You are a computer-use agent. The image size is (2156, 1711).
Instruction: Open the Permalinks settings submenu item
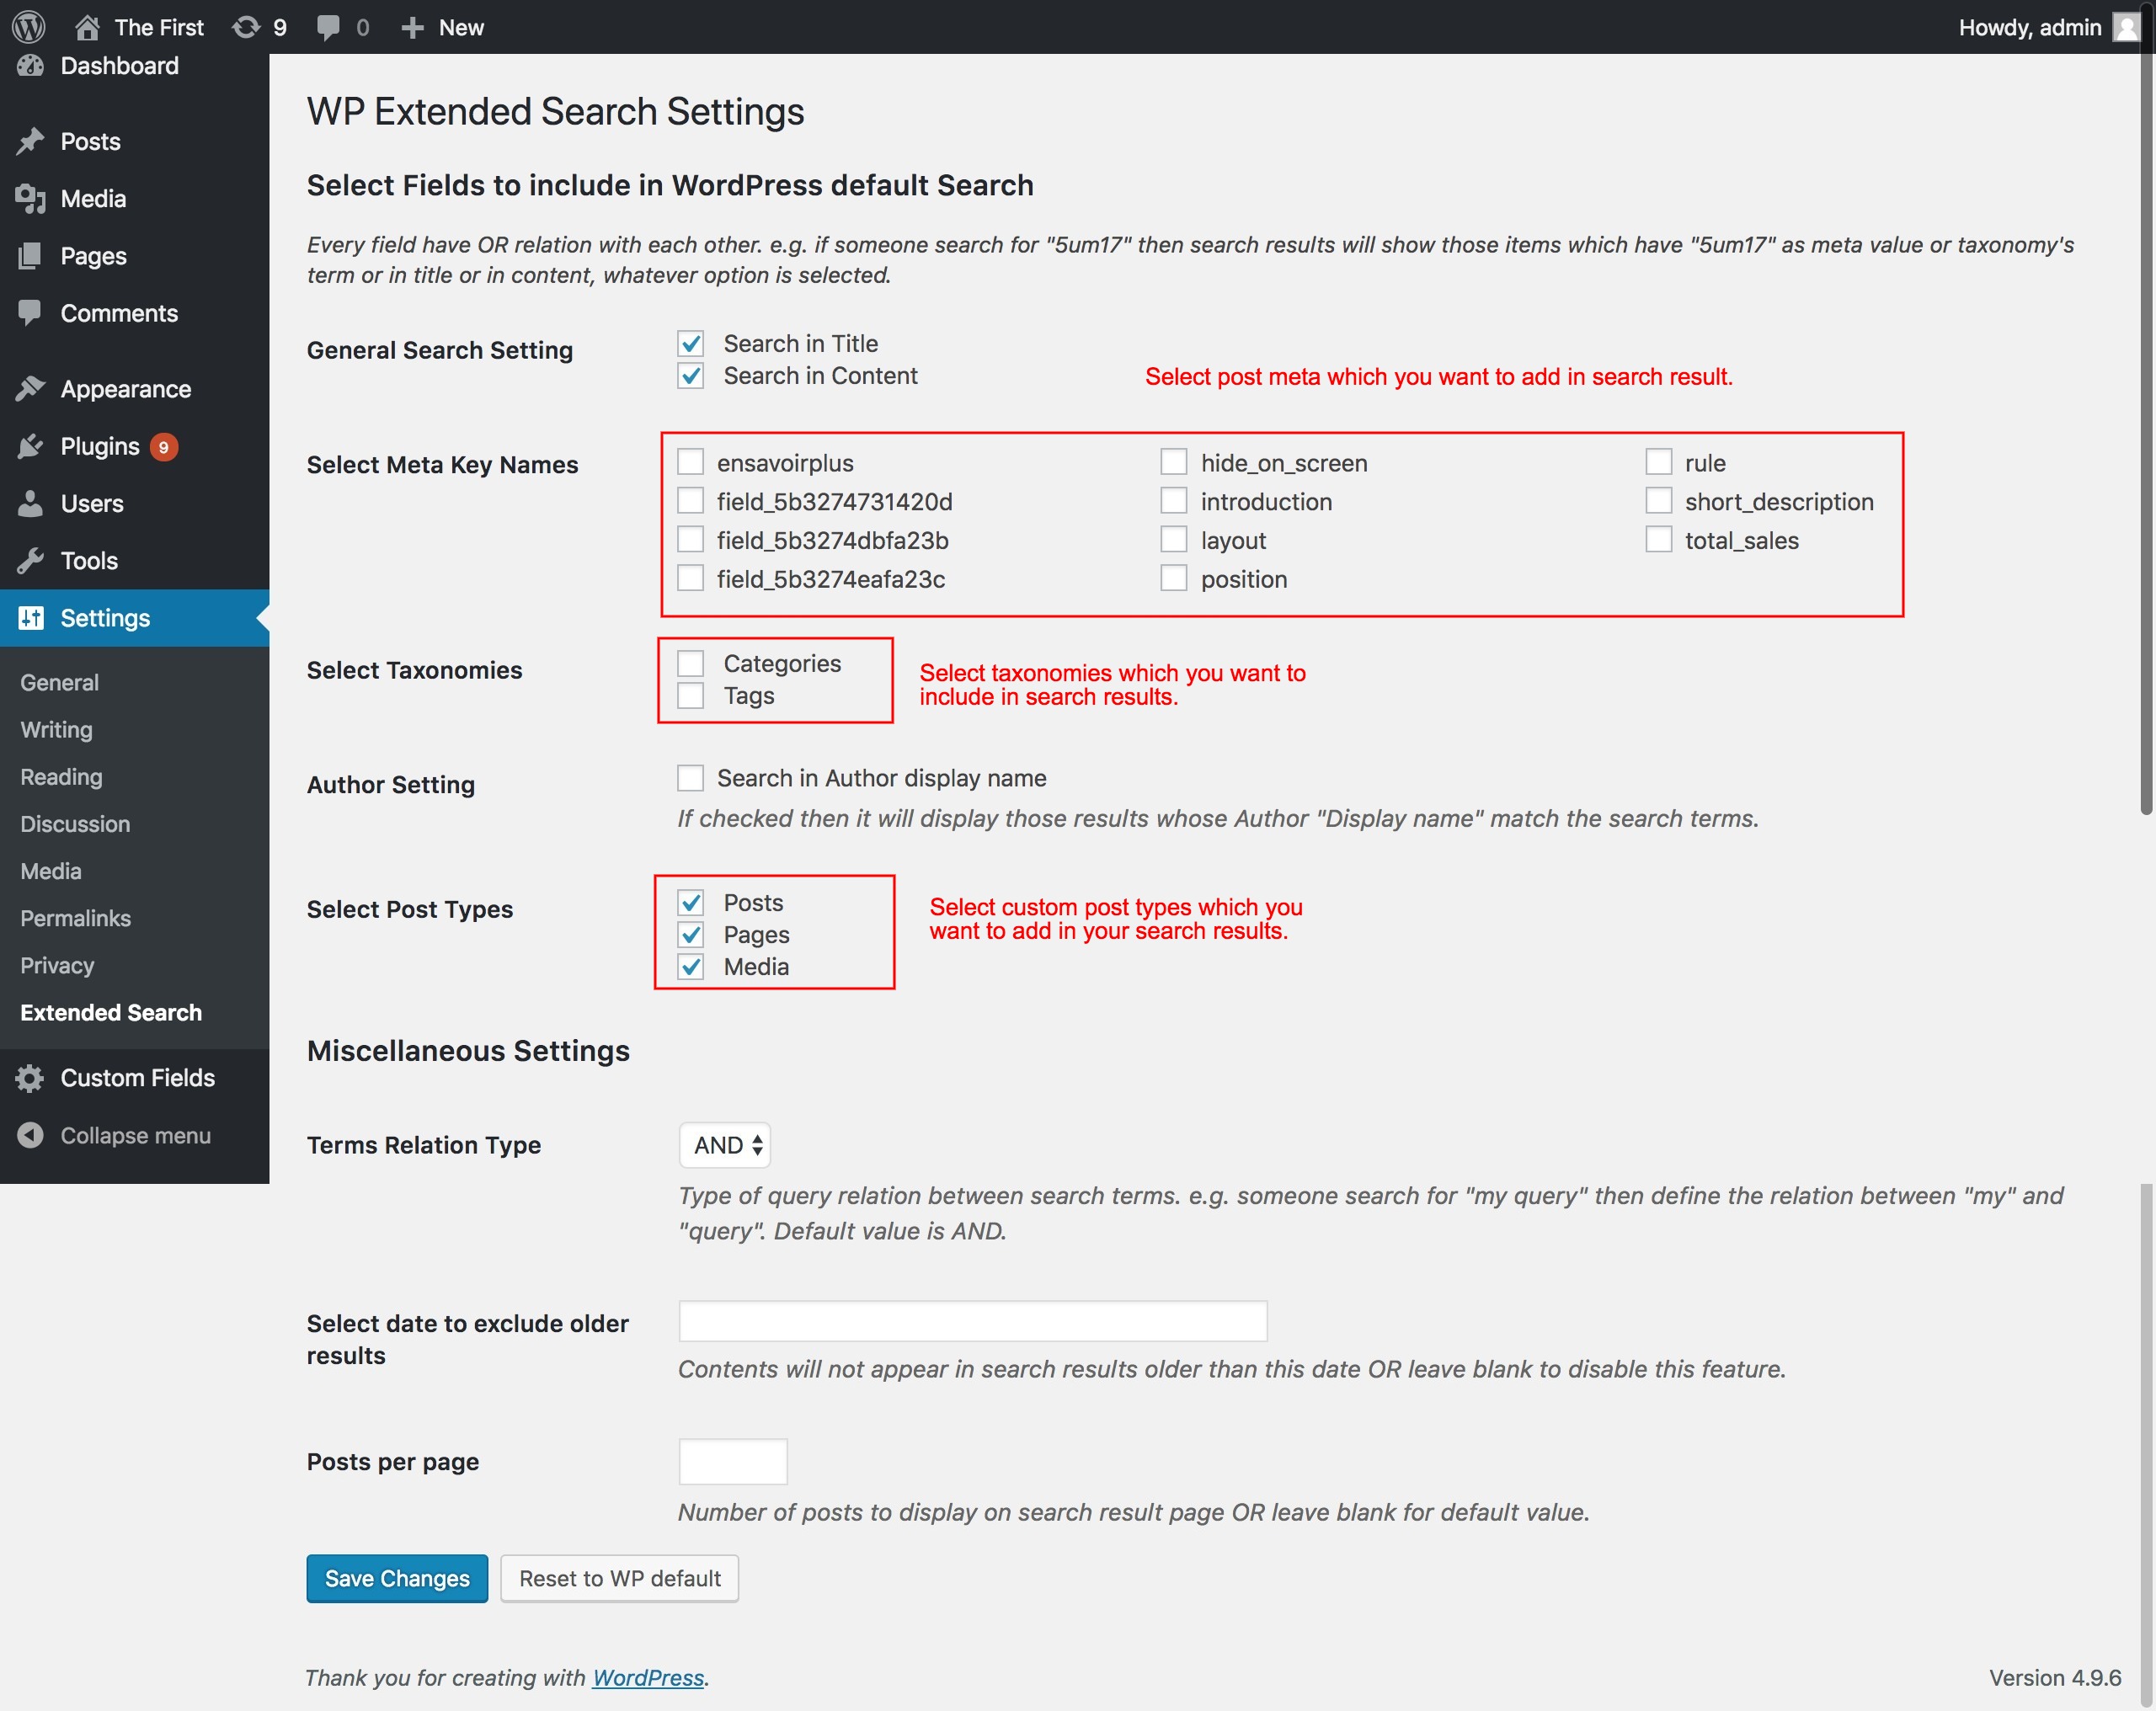(75, 918)
